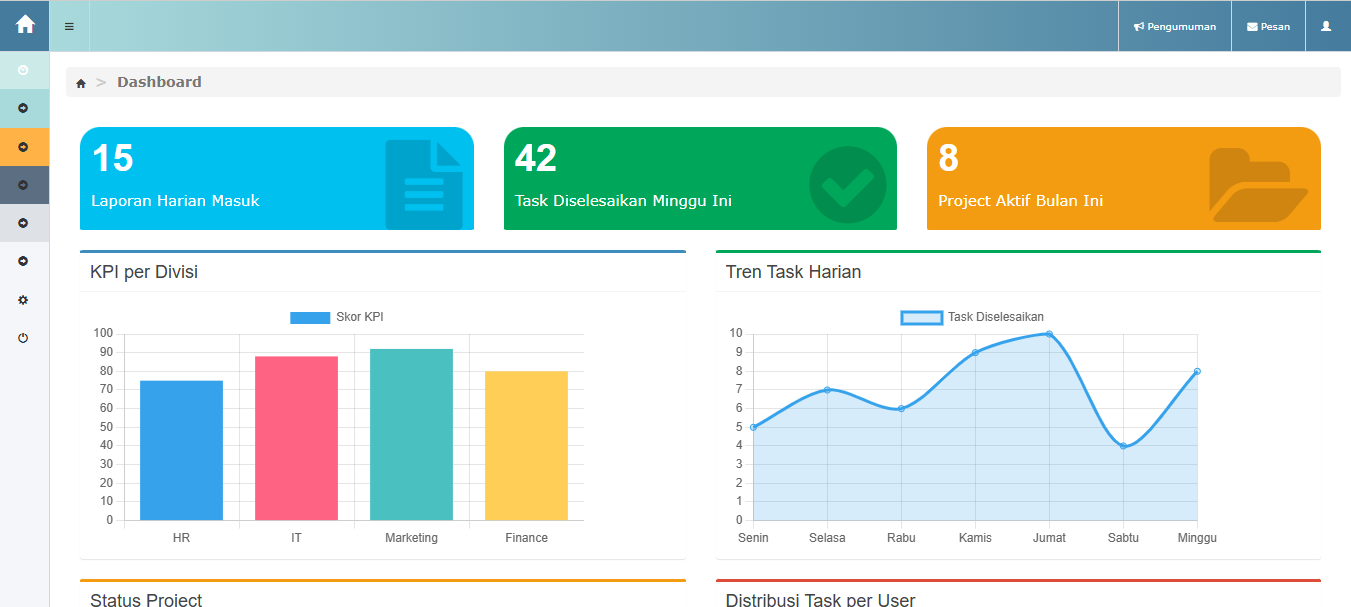Click the arrow icon on the orange sidebar item
1351x607 pixels.
click(23, 146)
